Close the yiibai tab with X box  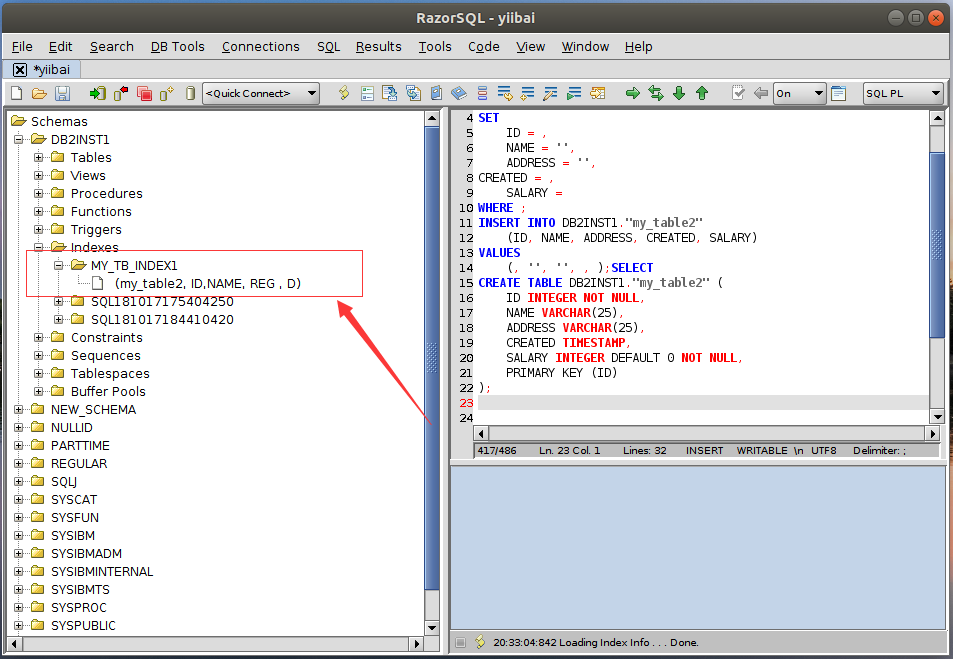(20, 69)
